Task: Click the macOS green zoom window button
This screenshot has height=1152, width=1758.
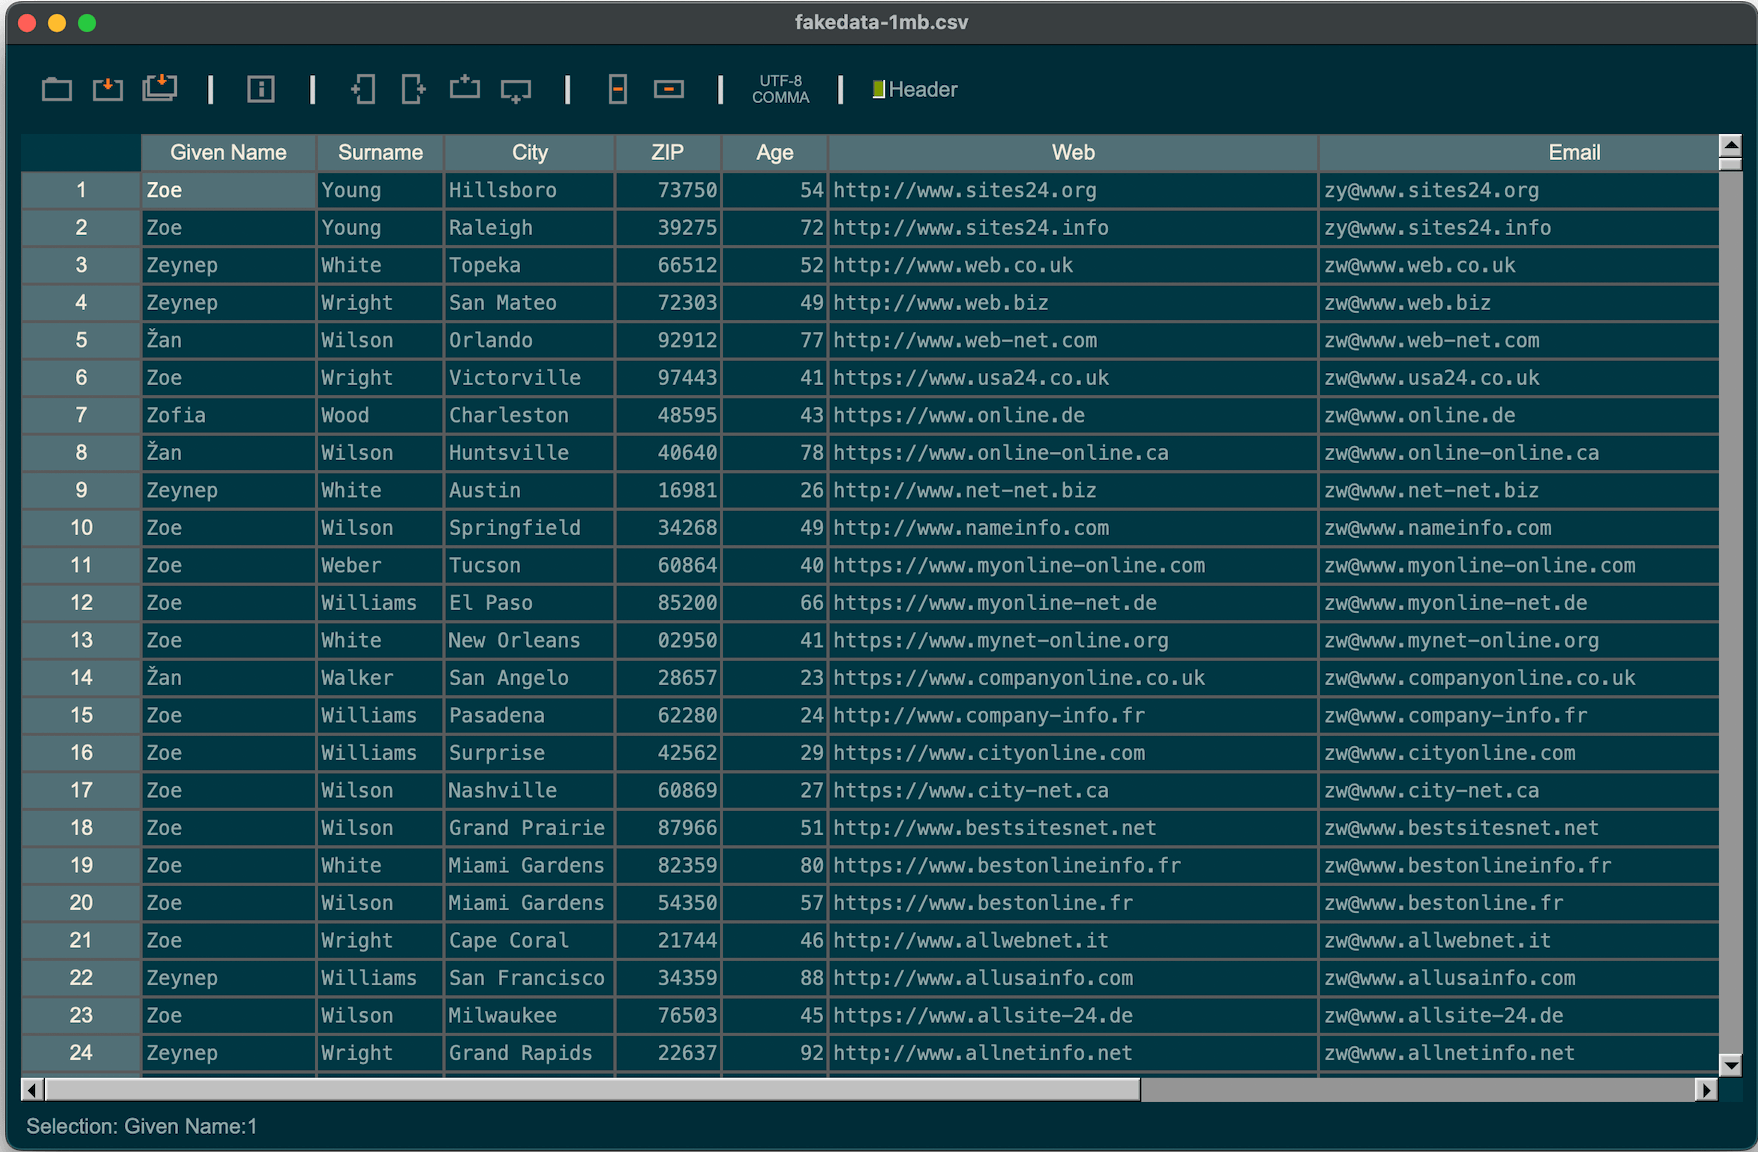Action: [87, 23]
